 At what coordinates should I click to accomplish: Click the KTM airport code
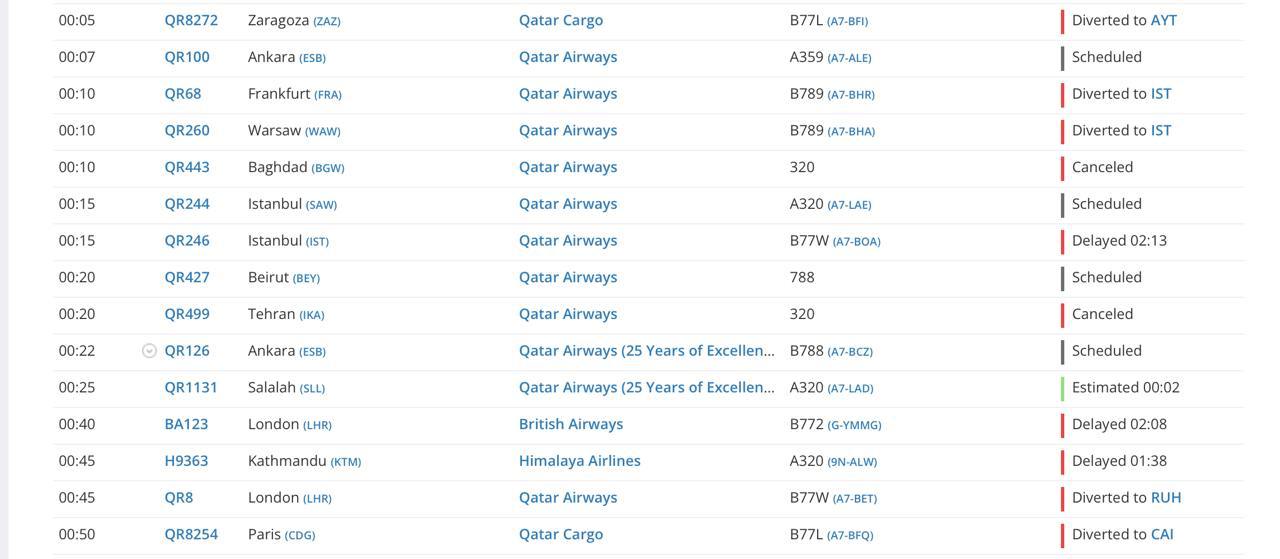pyautogui.click(x=346, y=462)
